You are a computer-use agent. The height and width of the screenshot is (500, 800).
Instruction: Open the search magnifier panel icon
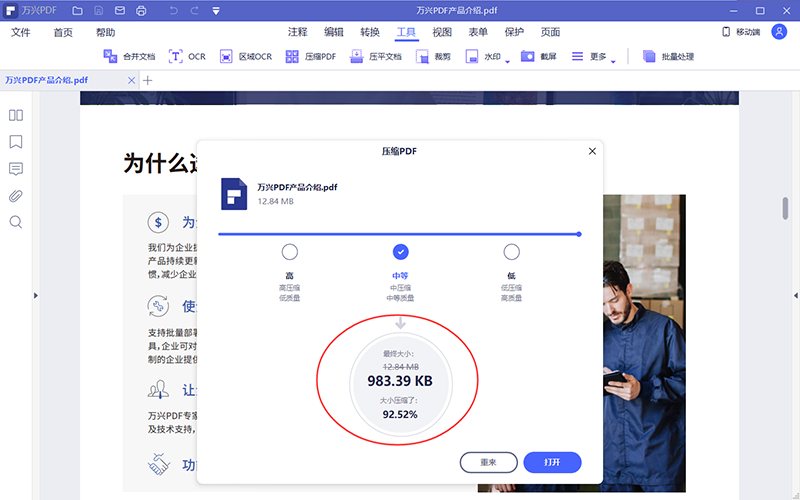tap(16, 222)
